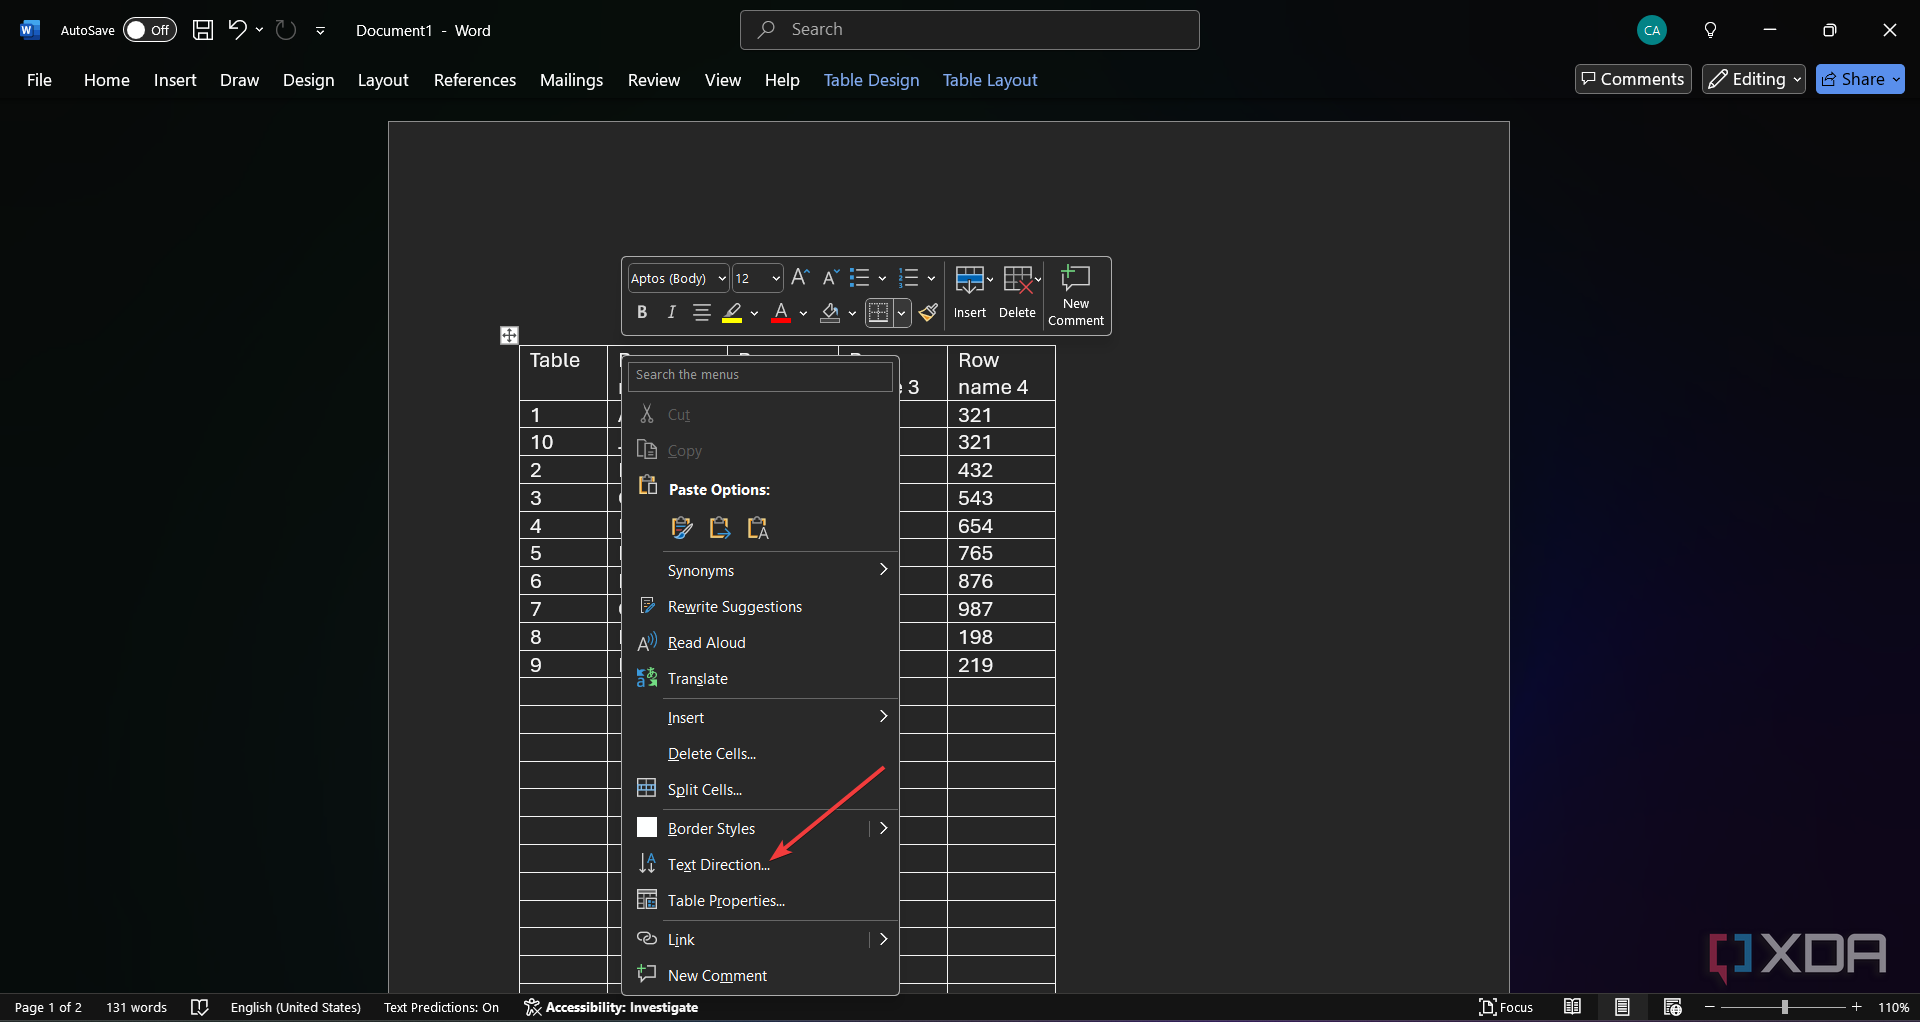Image resolution: width=1920 pixels, height=1022 pixels.
Task: Click the table move handle
Action: click(509, 335)
